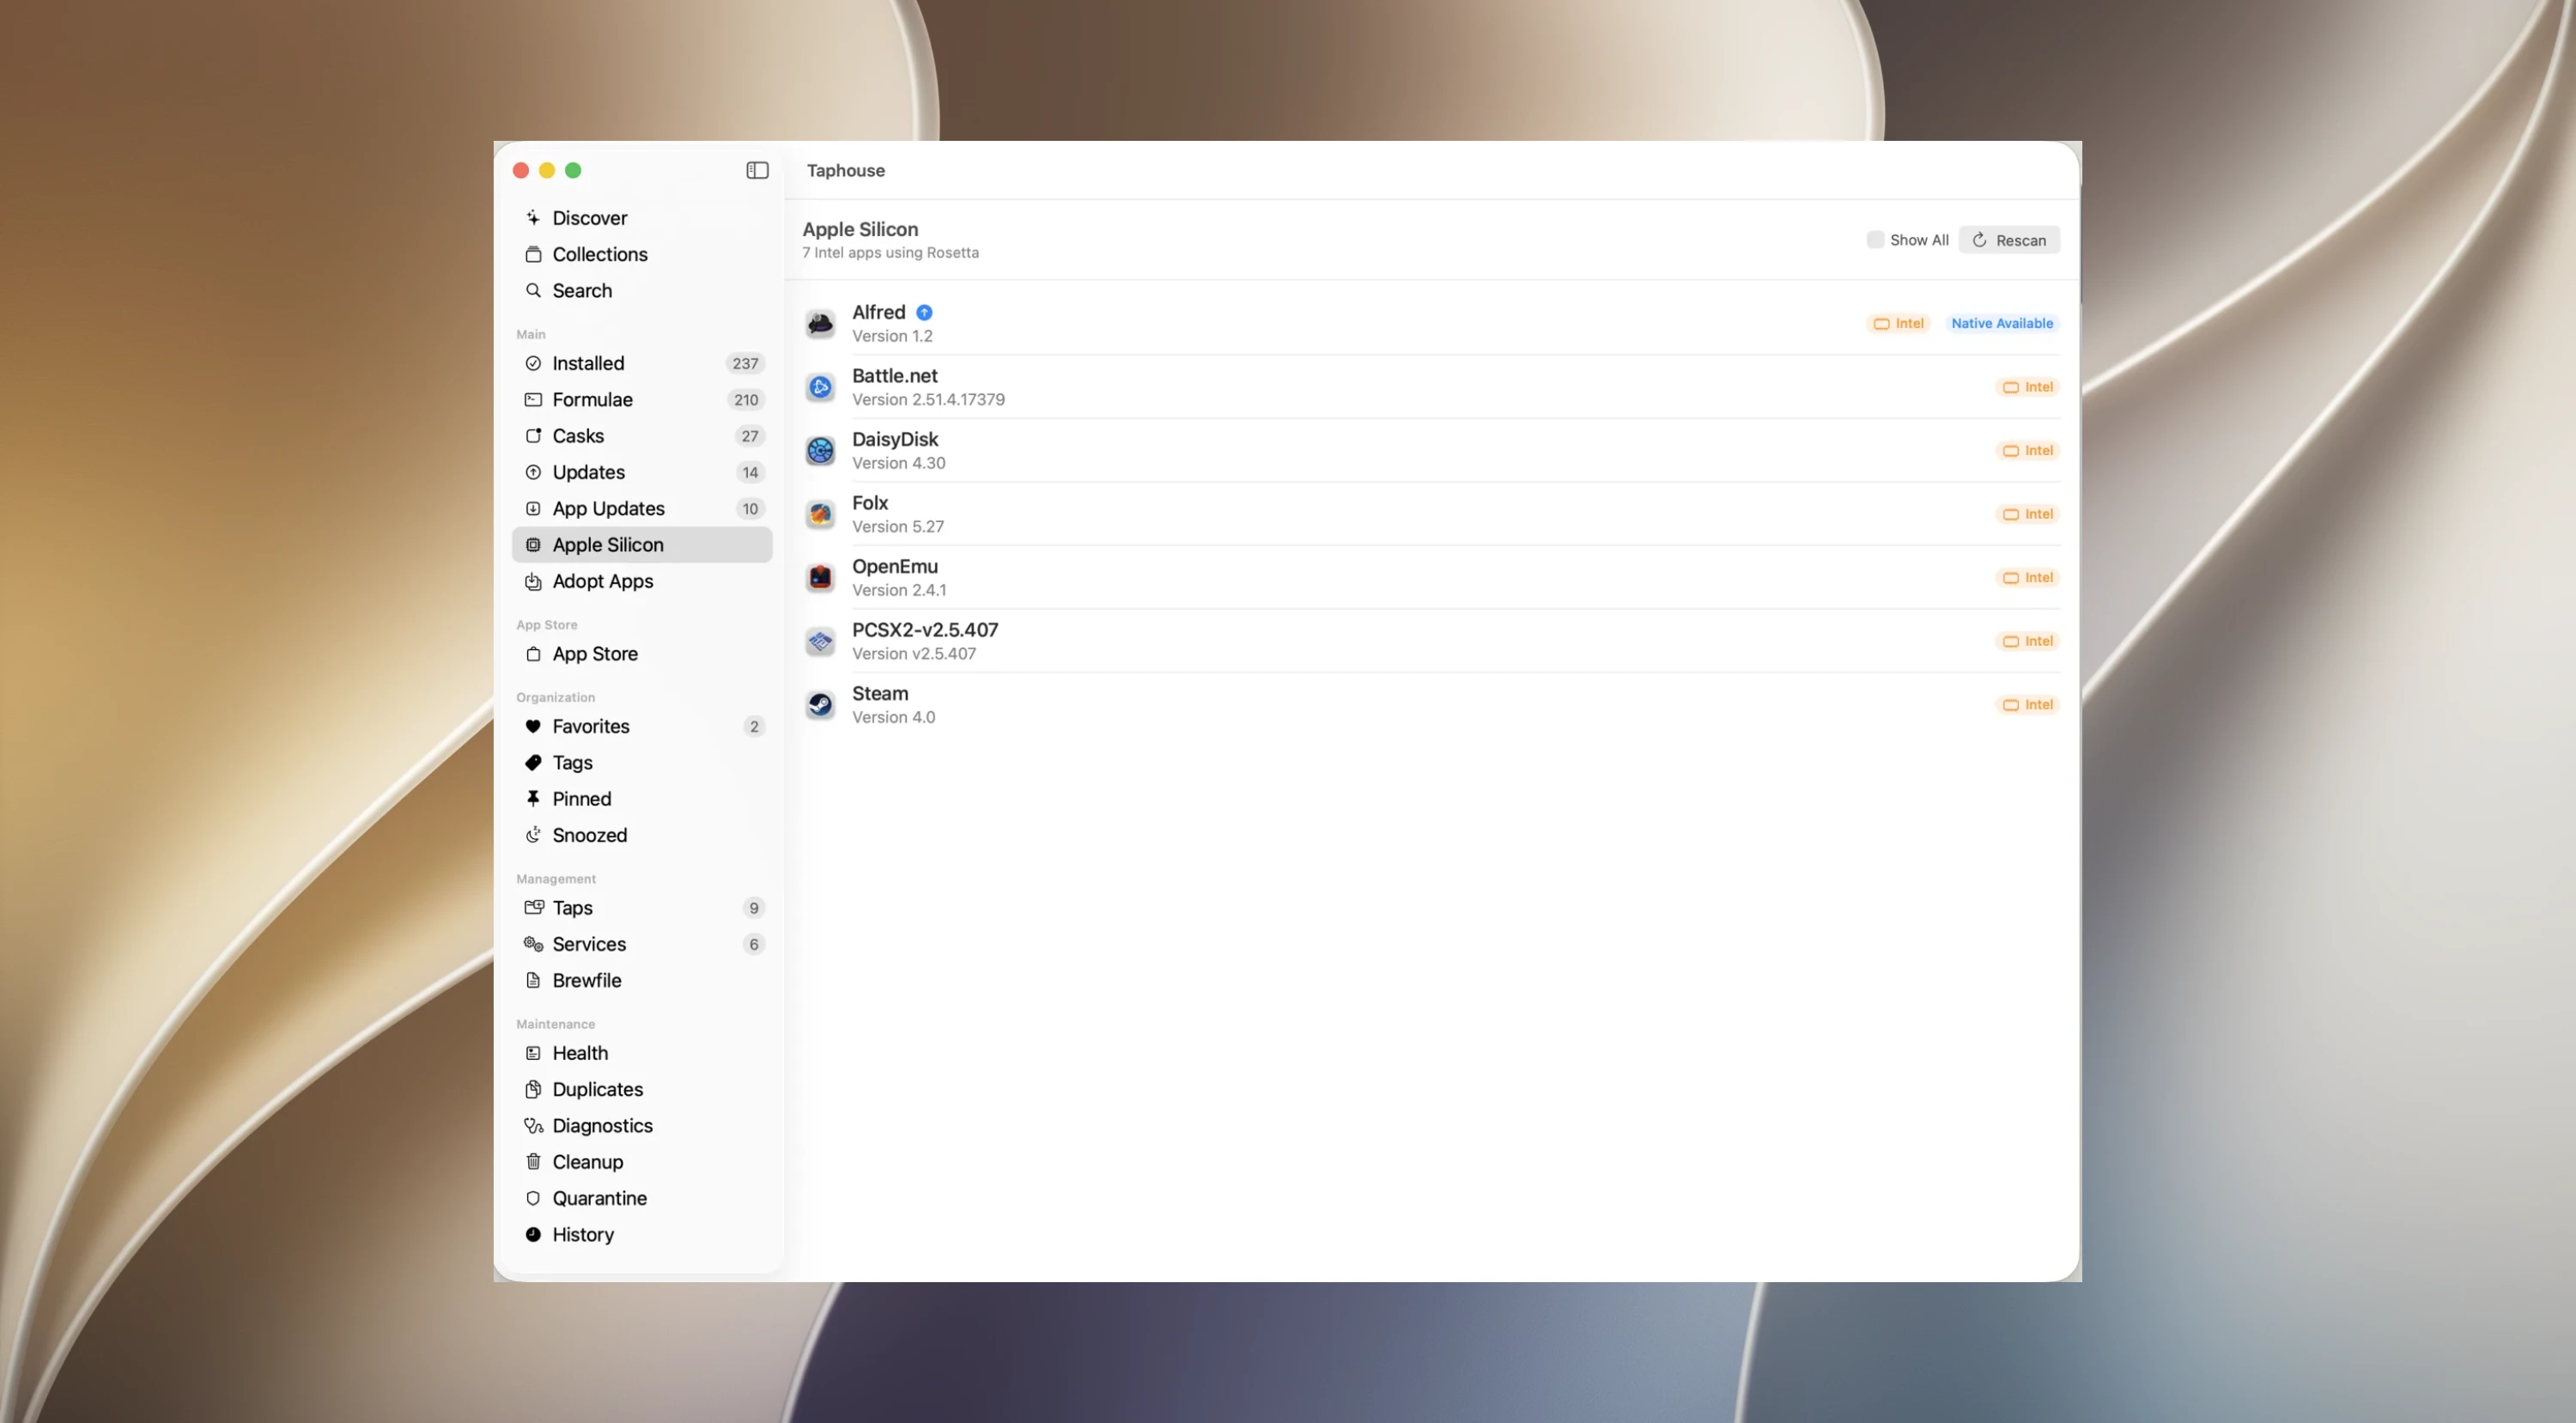Select the Battle.net app icon
Viewport: 2576px width, 1423px height.
tap(820, 387)
